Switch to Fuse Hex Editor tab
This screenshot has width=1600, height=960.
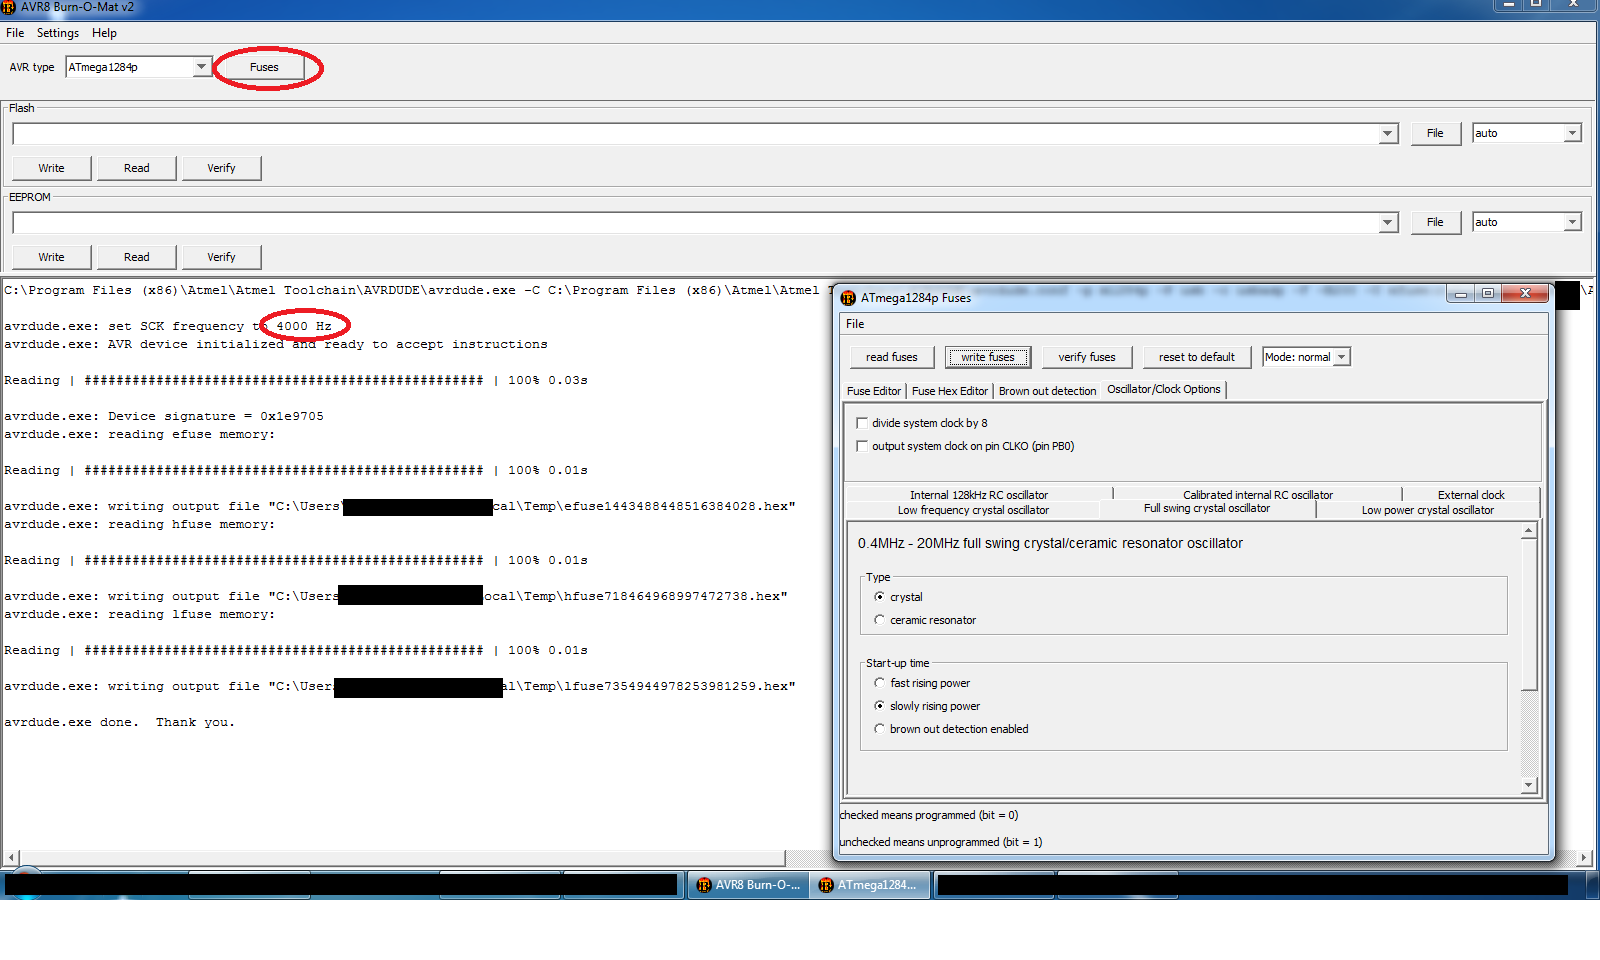(950, 391)
